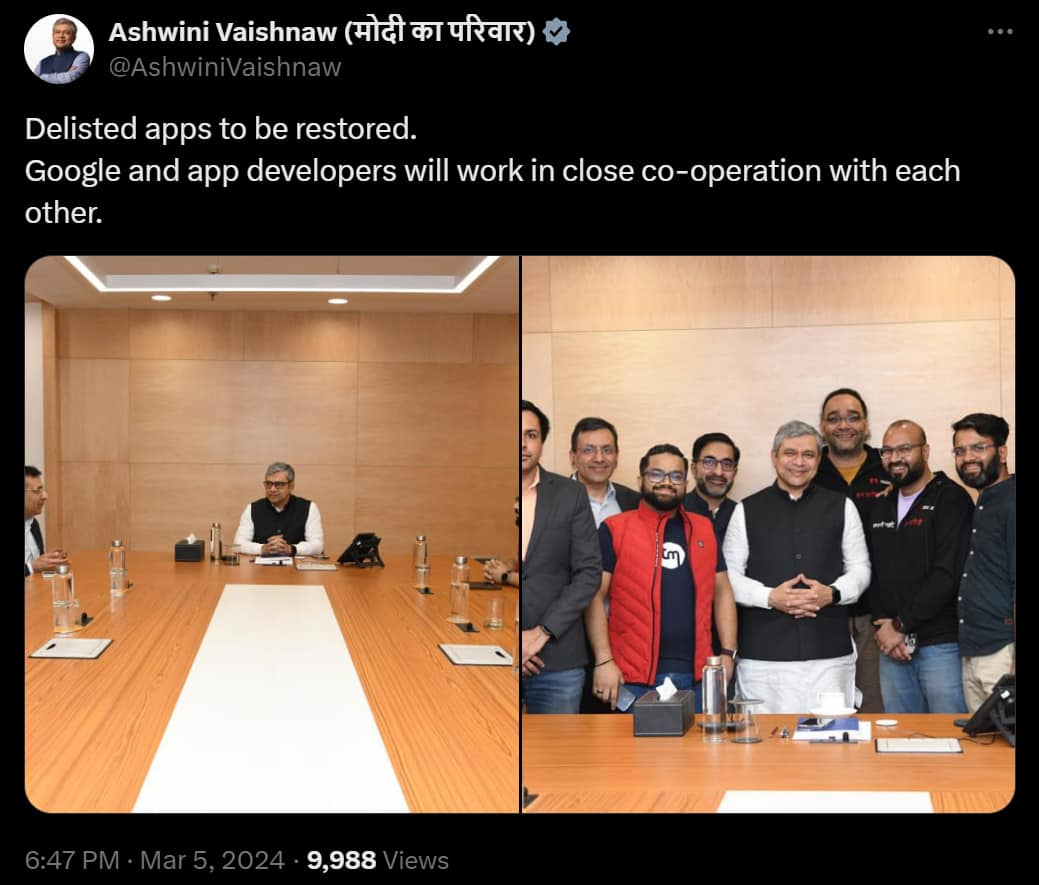Click the tissue box in right photo
Image resolution: width=1039 pixels, height=885 pixels.
[x=663, y=707]
